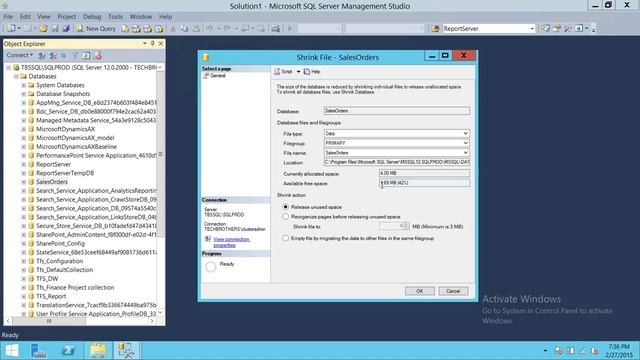Select the MicrosoftDynamicsAX database in tree

tap(65, 129)
